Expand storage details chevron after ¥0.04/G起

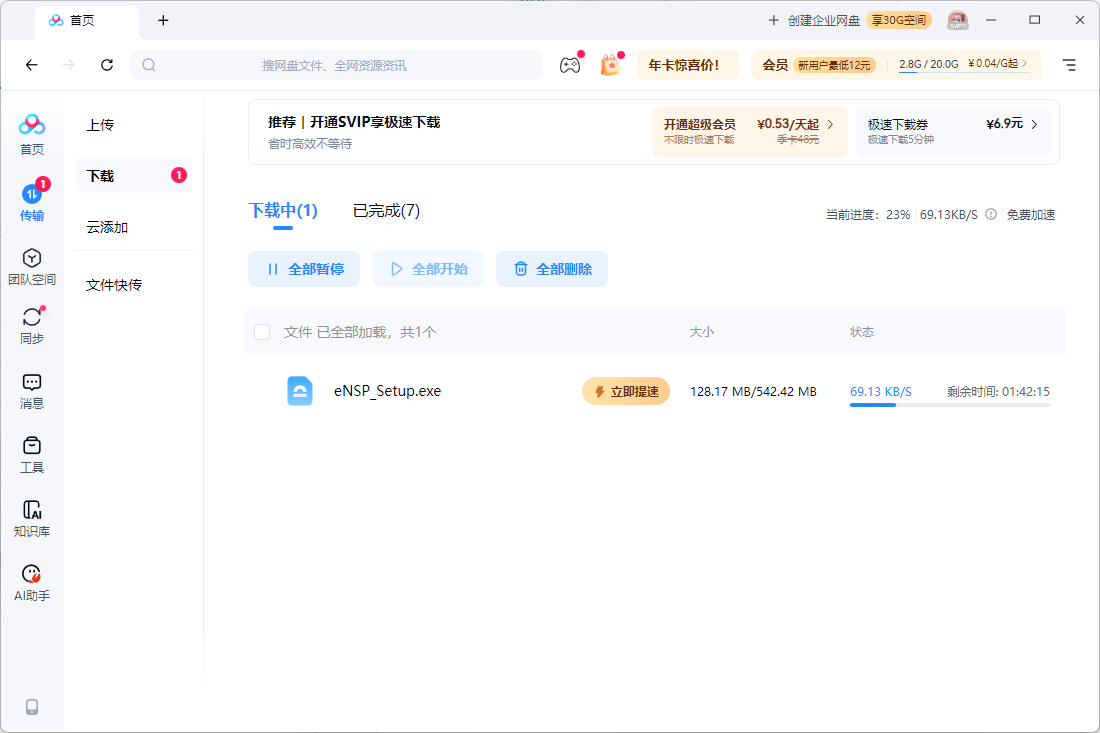point(1025,63)
